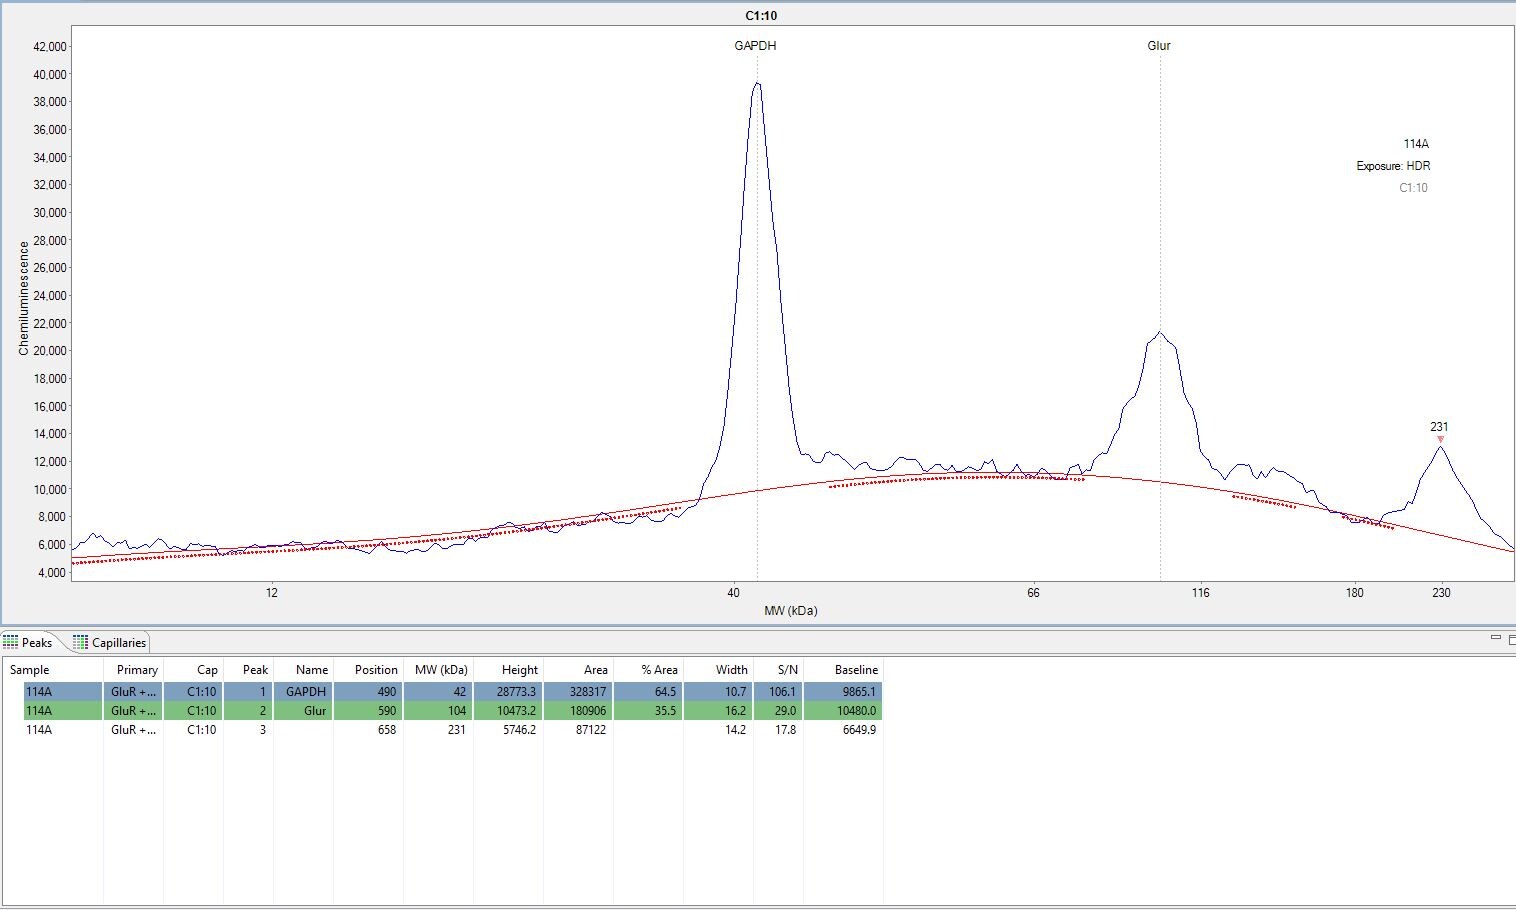1516x910 pixels.
Task: Minimize the peaks table panel
Action: 1496,638
